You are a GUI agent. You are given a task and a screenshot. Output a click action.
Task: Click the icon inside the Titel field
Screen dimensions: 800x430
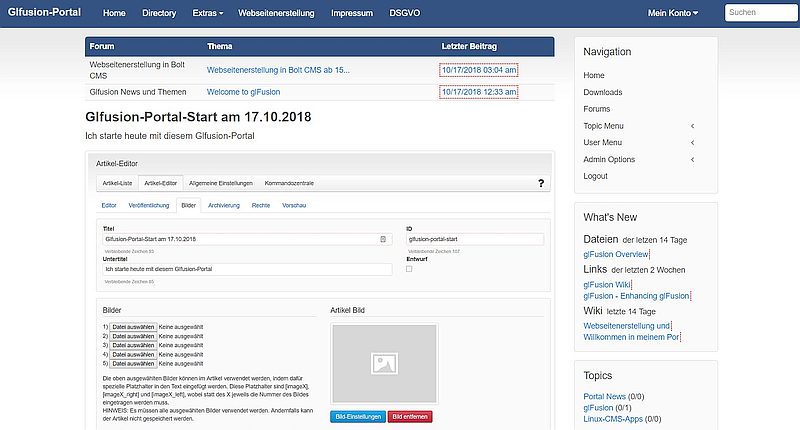tap(383, 239)
